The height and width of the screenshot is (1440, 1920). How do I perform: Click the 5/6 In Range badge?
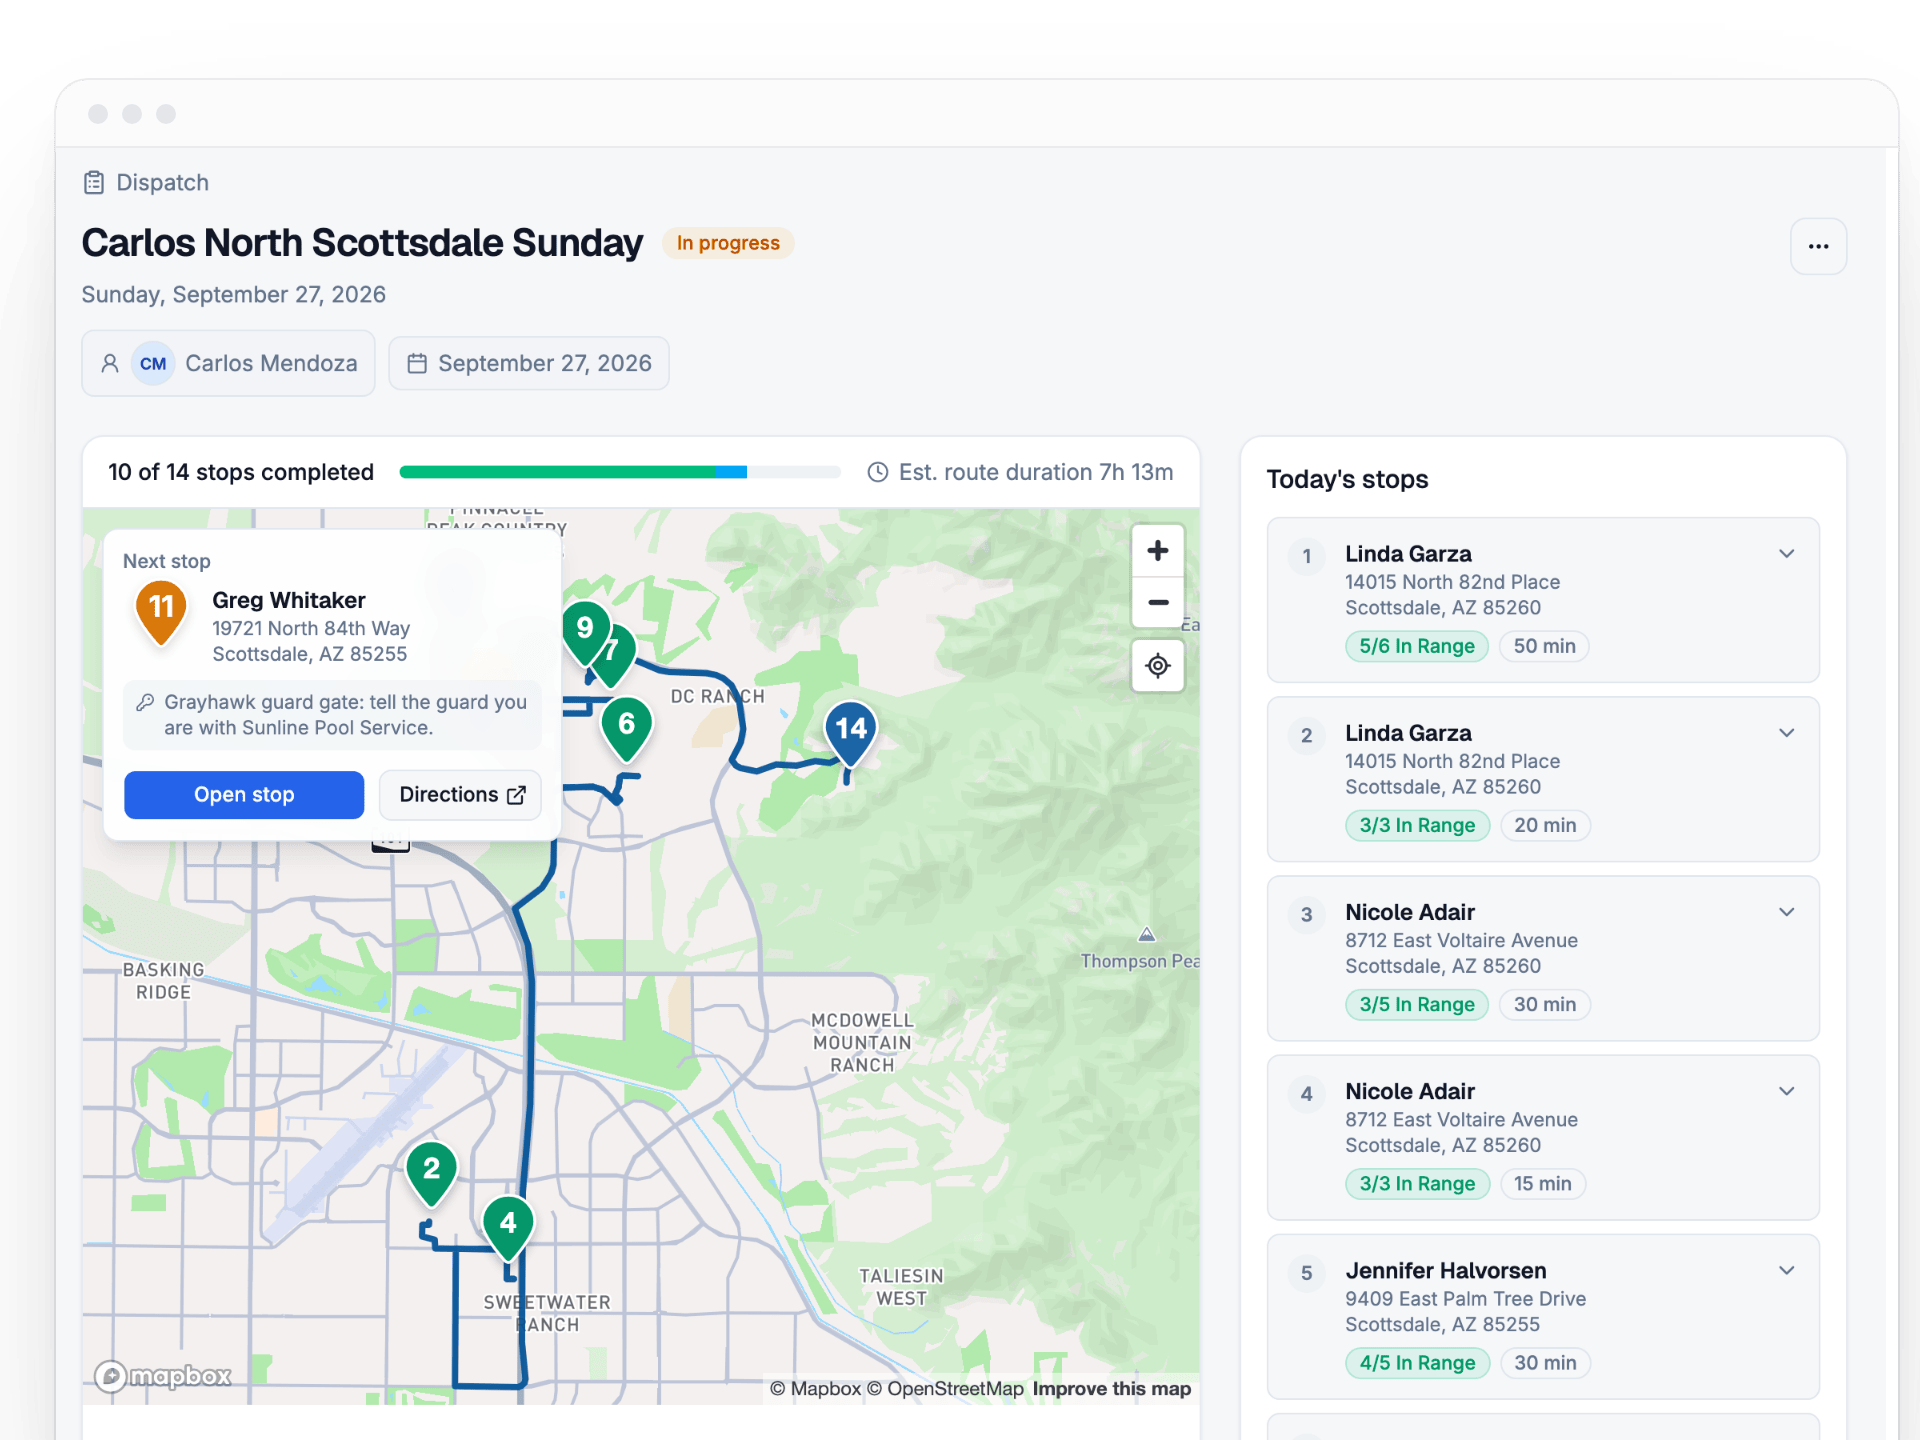(1416, 646)
